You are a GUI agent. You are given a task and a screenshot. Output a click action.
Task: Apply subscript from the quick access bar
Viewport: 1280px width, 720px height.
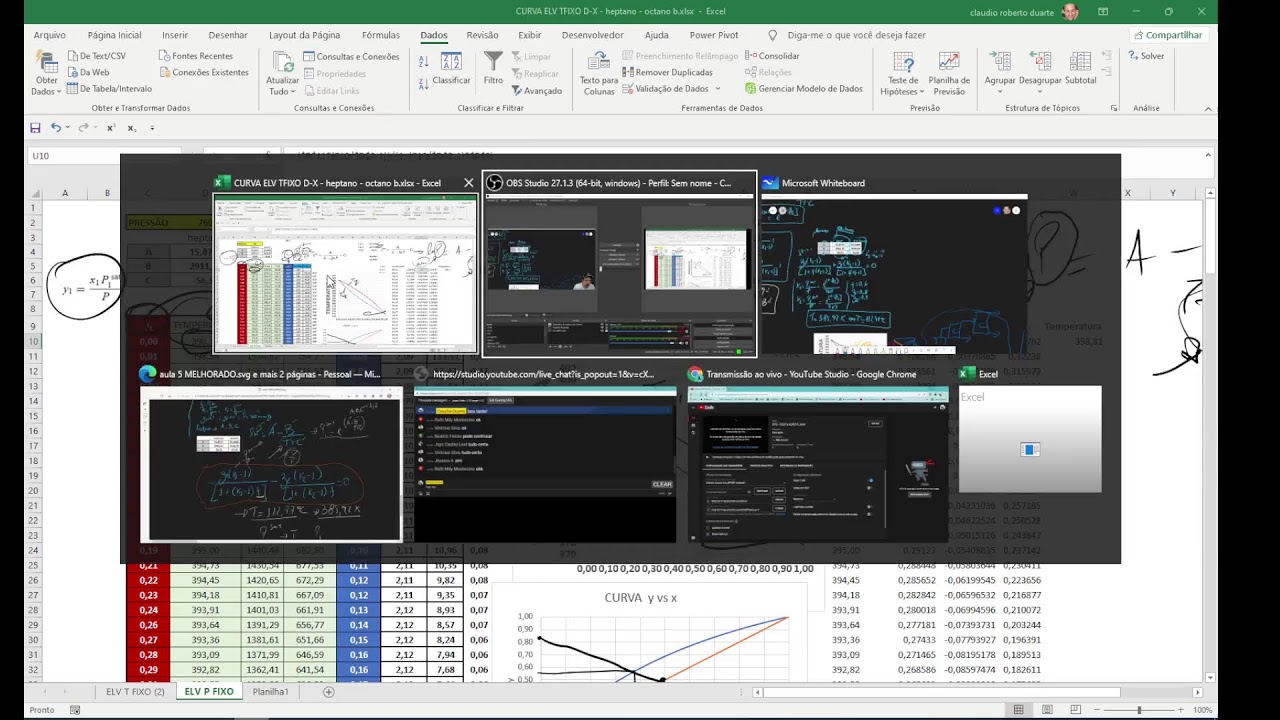133,128
